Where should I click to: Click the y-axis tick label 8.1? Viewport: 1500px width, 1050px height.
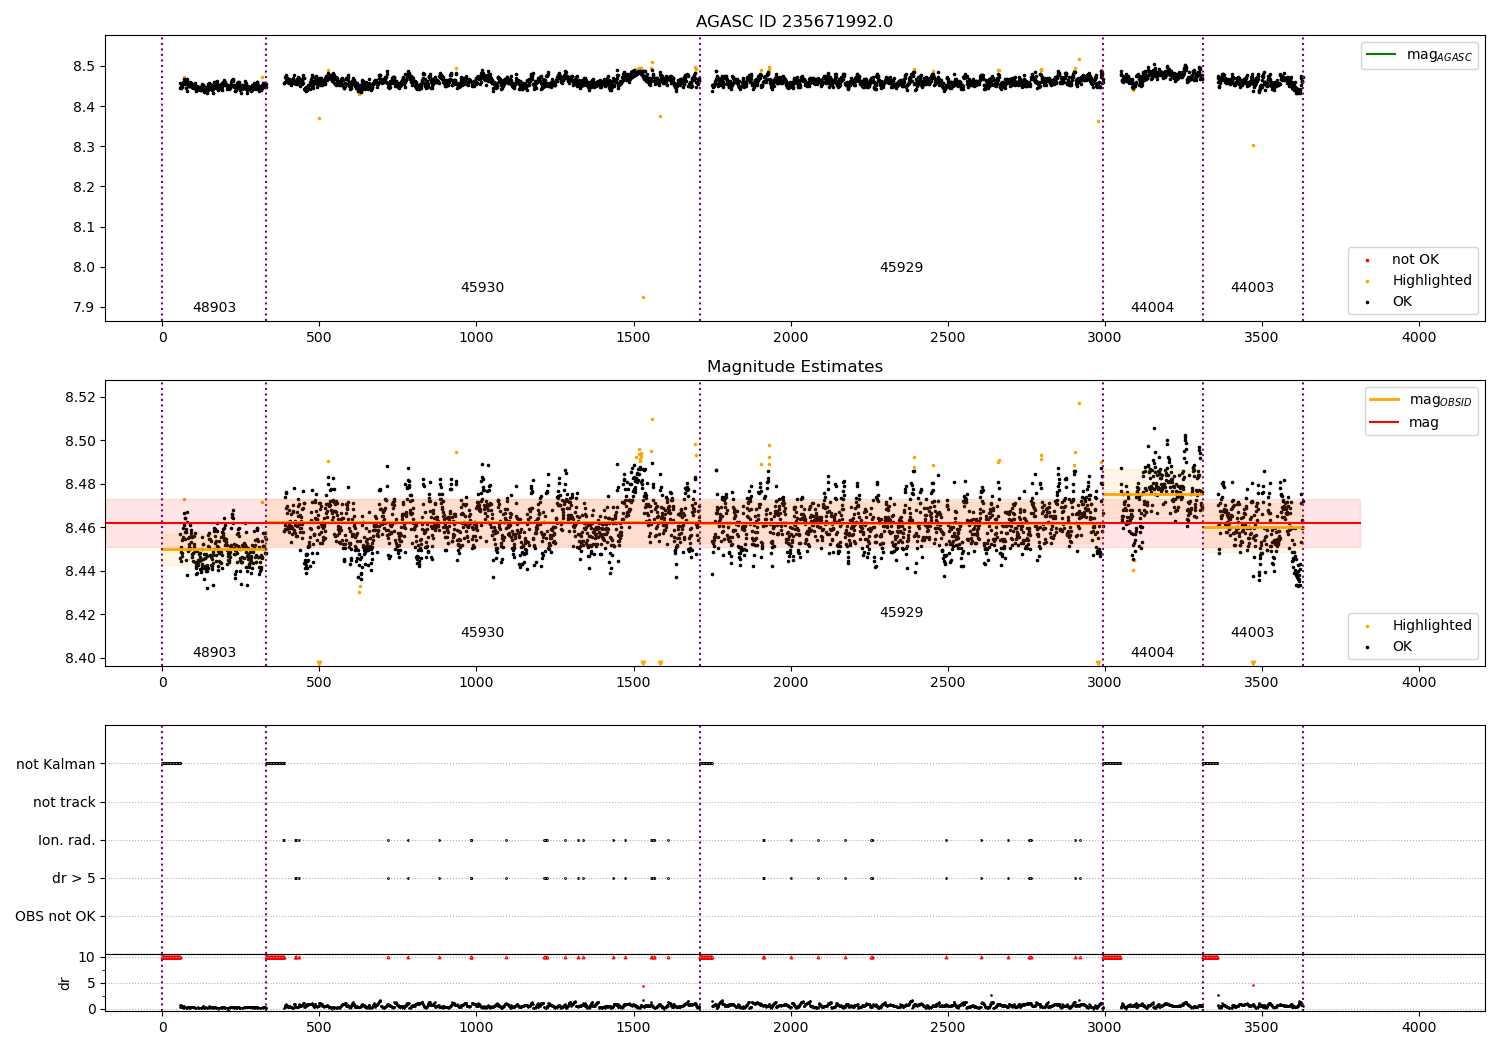click(x=84, y=227)
